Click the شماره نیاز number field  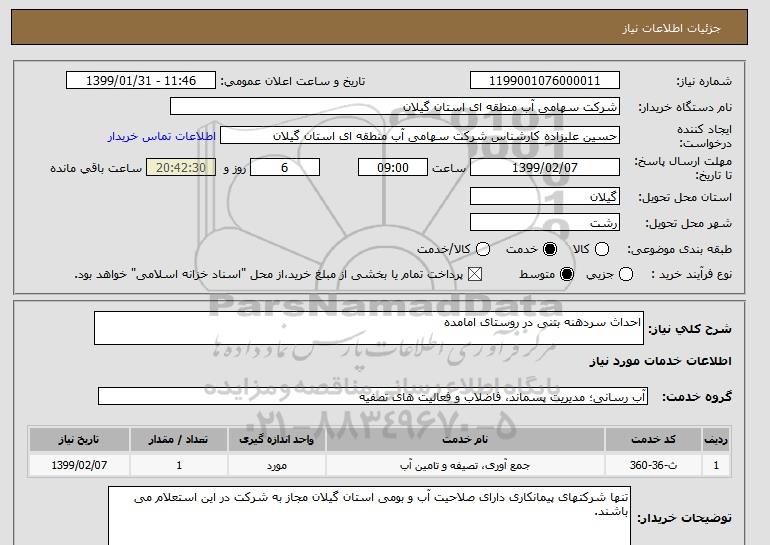point(545,81)
